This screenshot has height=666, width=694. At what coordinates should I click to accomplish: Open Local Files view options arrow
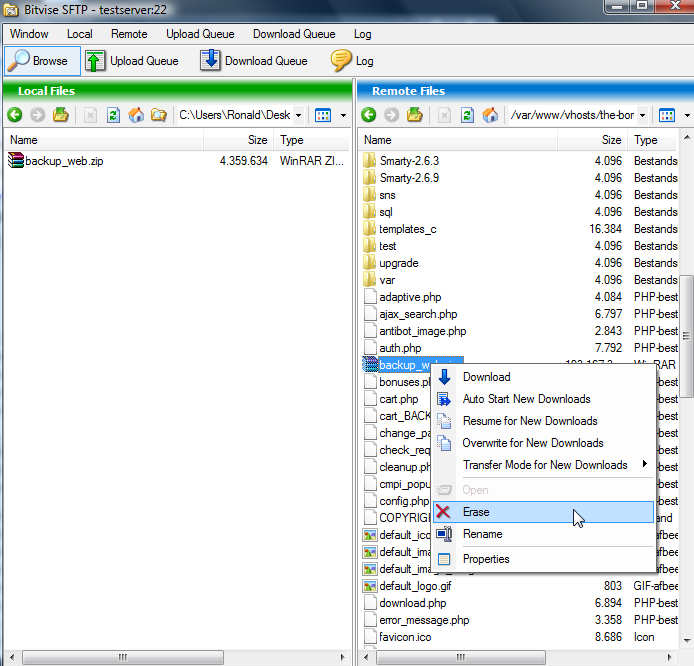pos(343,115)
